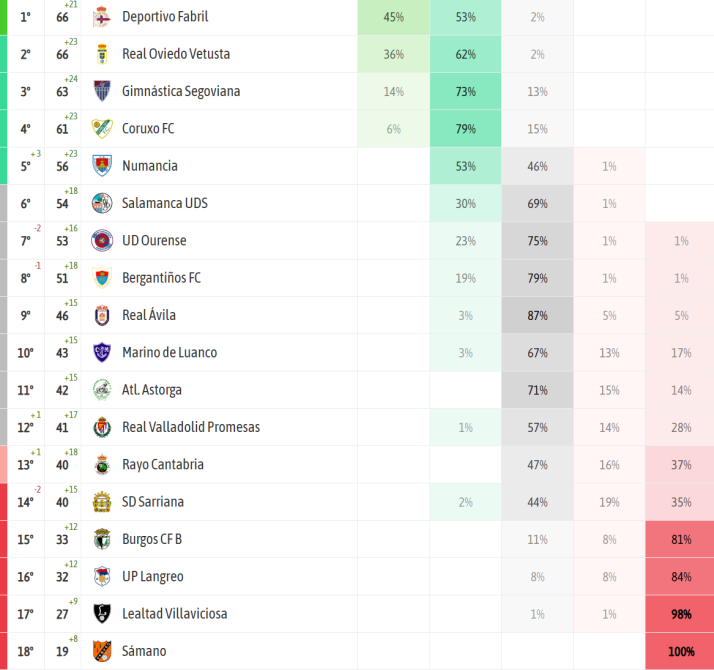Image resolution: width=714 pixels, height=670 pixels.
Task: Click the Burgos CF B crest
Action: click(101, 539)
